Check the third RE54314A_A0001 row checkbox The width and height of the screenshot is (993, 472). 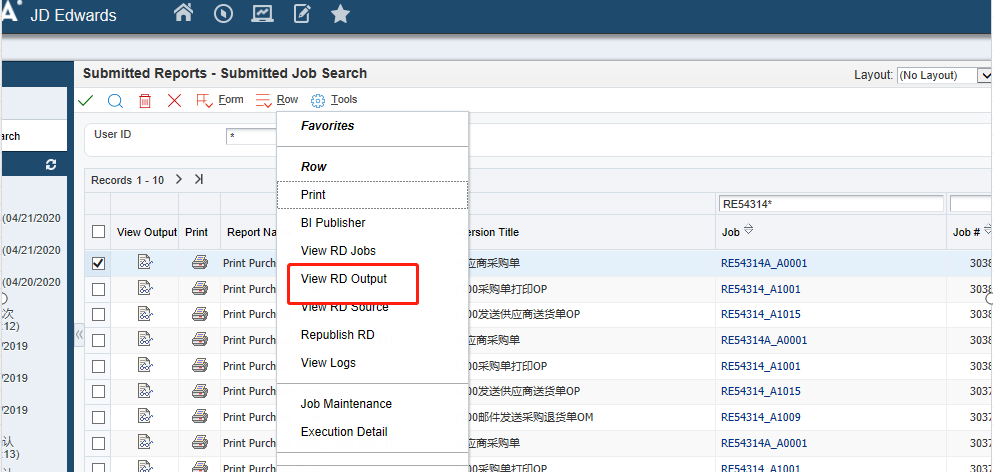tap(98, 443)
